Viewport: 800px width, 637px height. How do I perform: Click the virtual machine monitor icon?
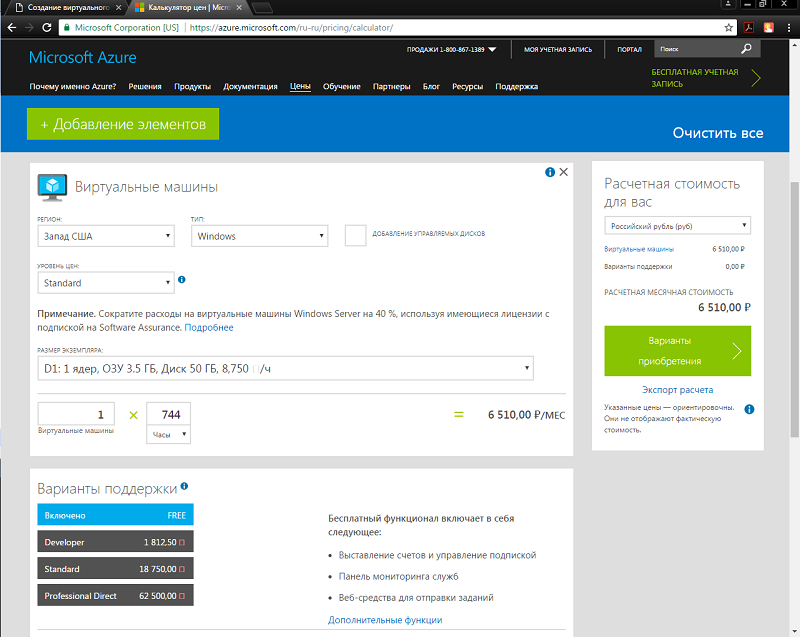click(52, 187)
